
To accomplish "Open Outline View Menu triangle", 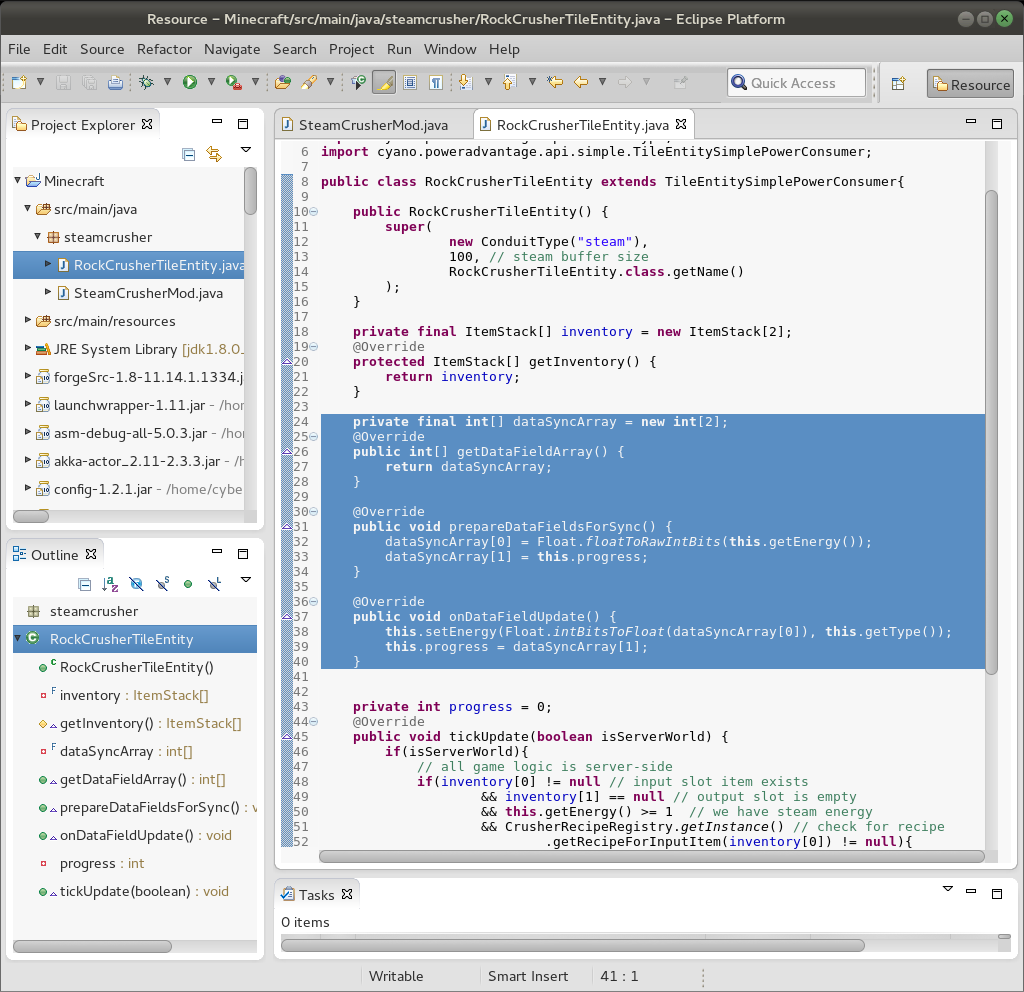I will coord(246,580).
